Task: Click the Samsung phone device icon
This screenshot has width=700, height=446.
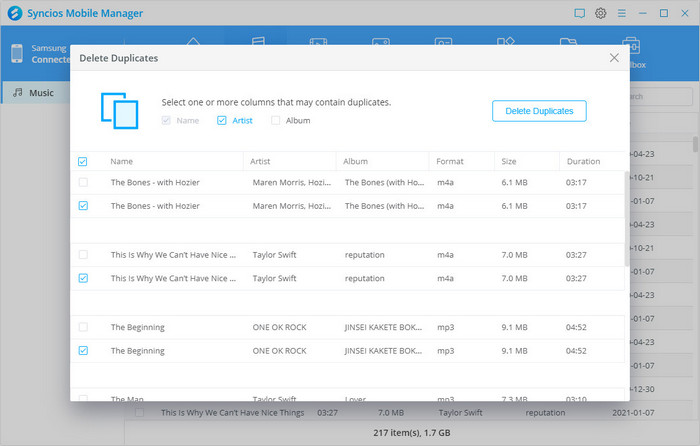Action: pyautogui.click(x=17, y=53)
